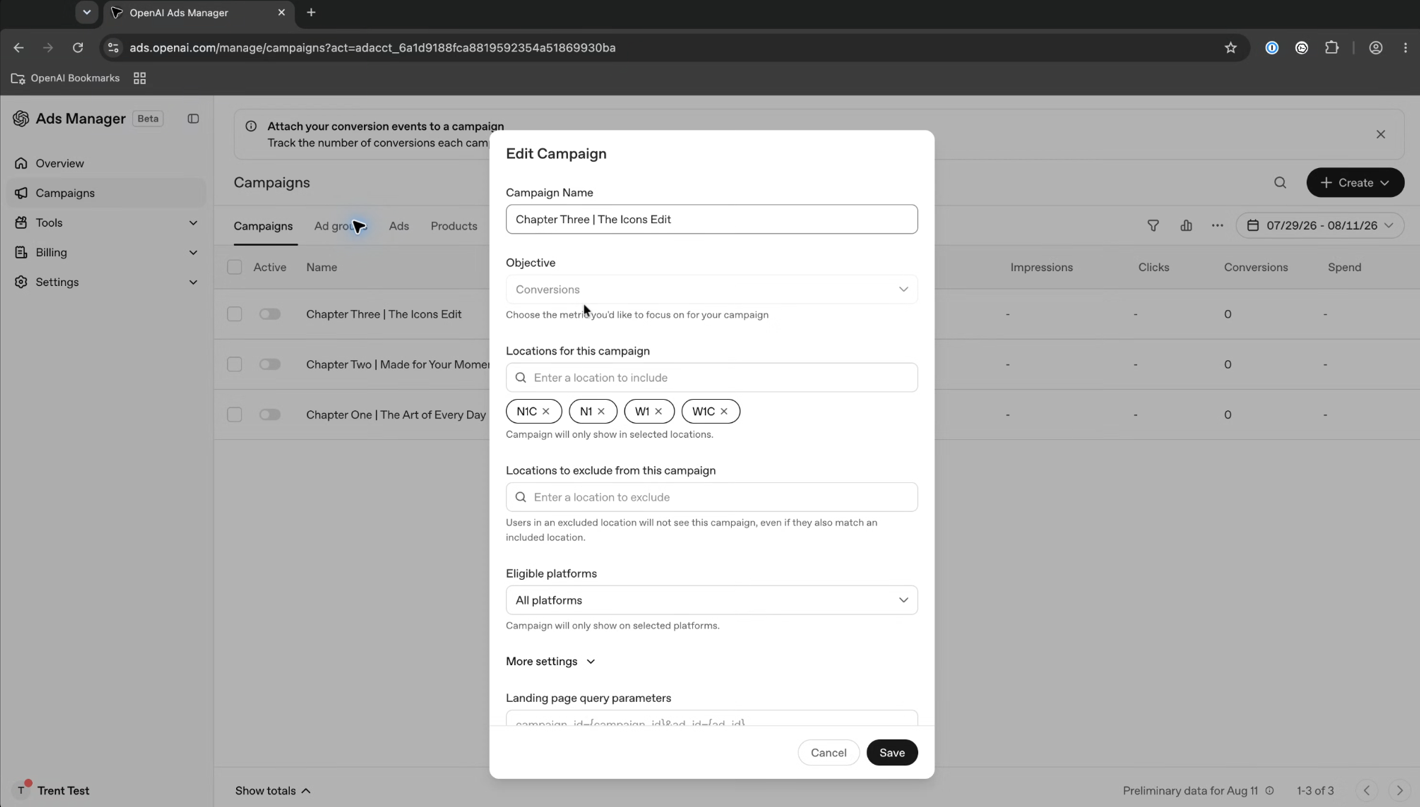Toggle Chapter One campaign active switch
Screen dimensions: 1420x807
270,414
